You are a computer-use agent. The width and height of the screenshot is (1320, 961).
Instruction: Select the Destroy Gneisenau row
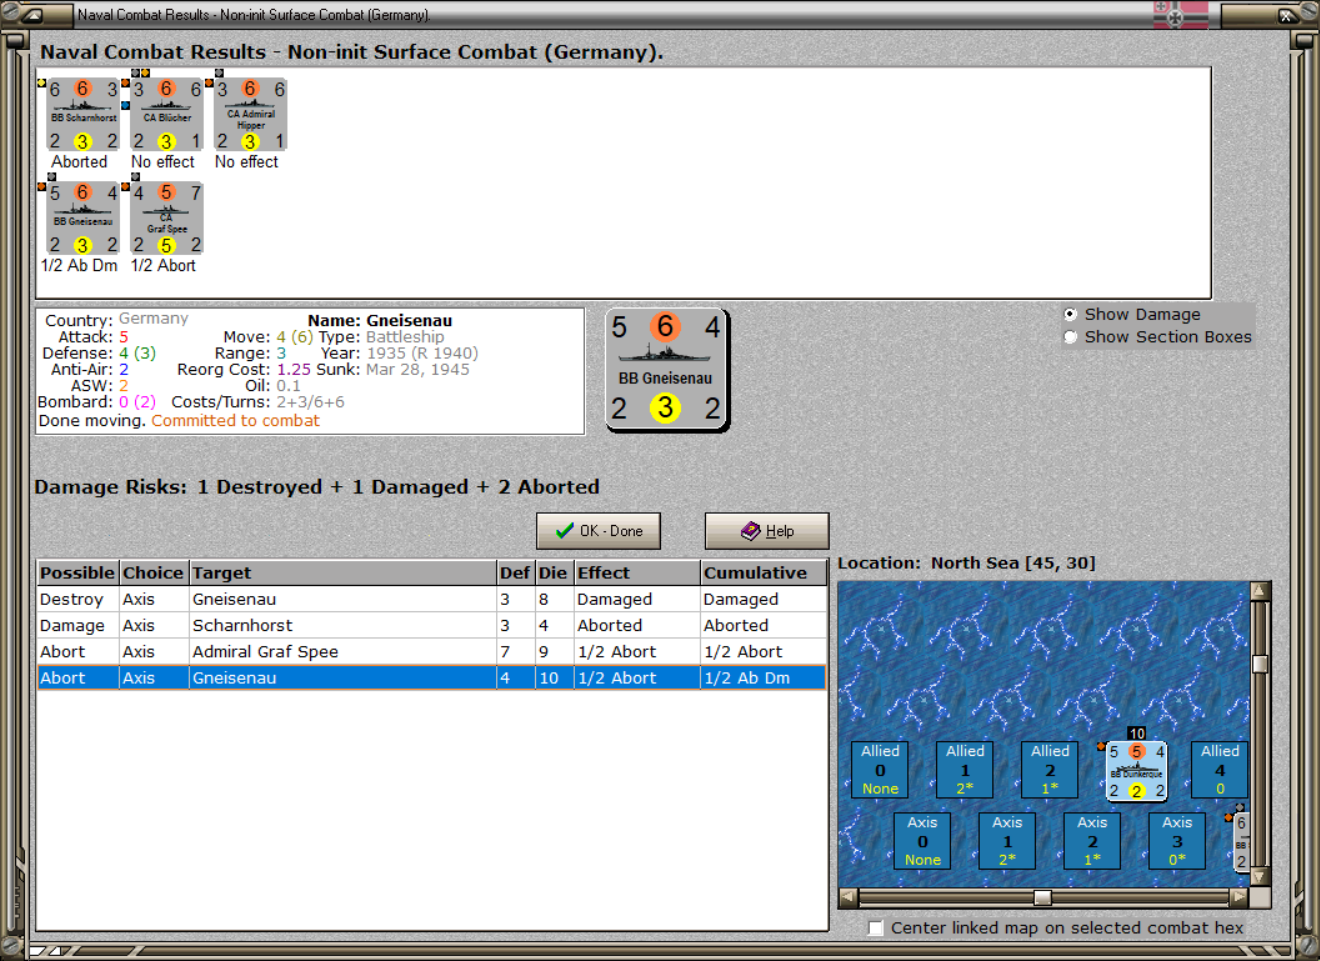[x=431, y=599]
